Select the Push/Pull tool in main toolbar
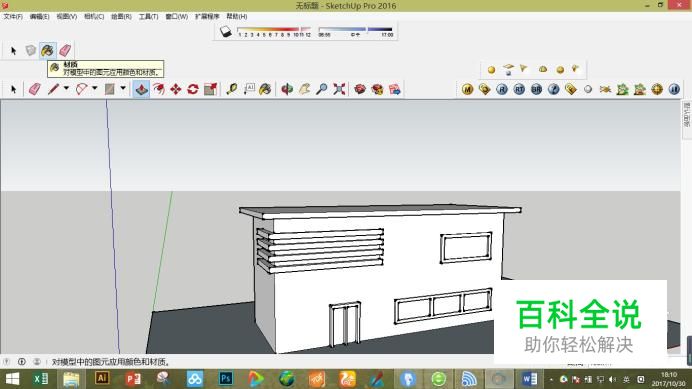Screen dimensions: 692x389 [x=141, y=89]
